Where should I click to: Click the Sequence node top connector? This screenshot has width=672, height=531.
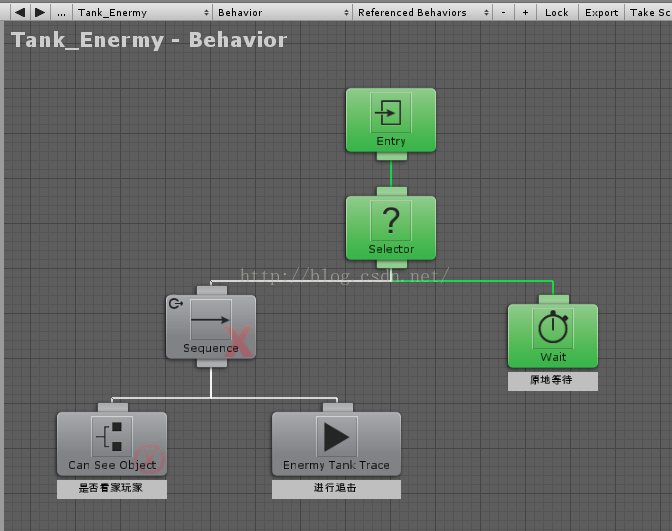(x=212, y=291)
